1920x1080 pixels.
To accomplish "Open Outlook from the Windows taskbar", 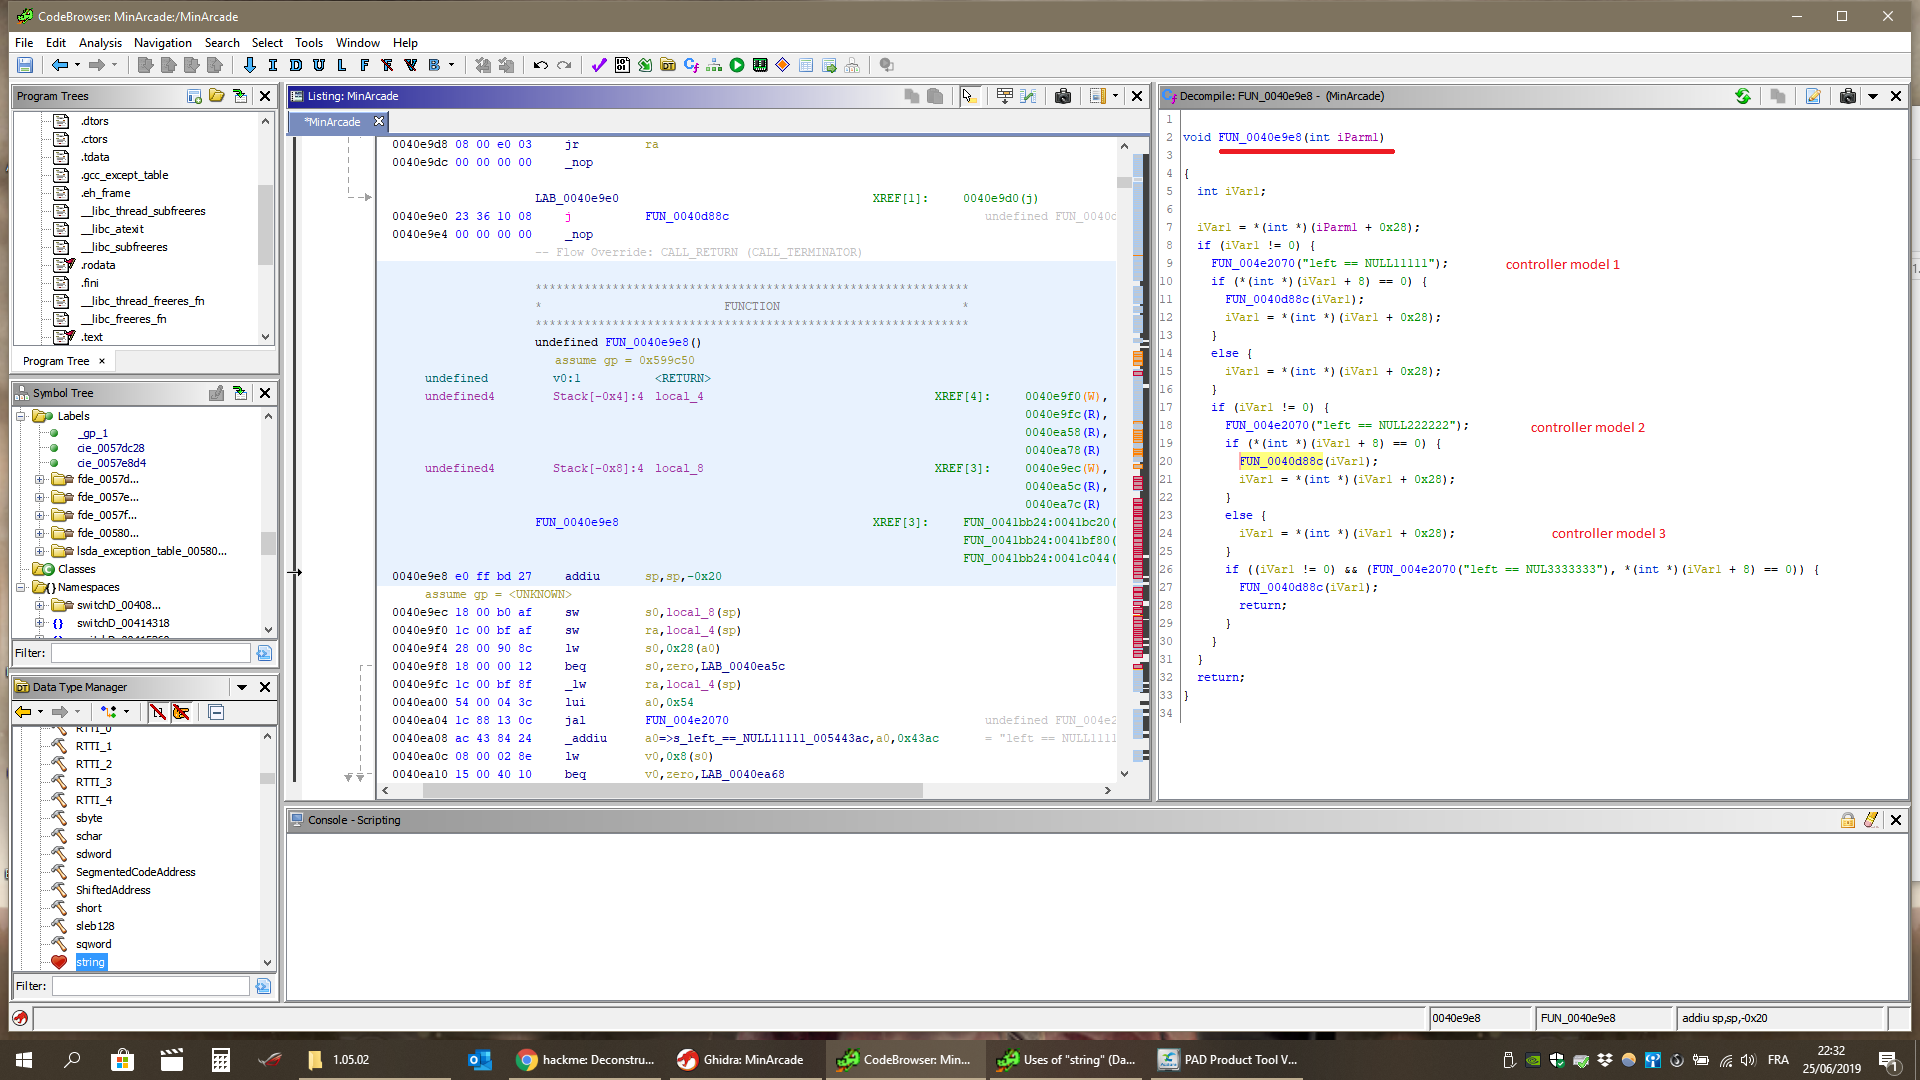I will coord(480,1060).
